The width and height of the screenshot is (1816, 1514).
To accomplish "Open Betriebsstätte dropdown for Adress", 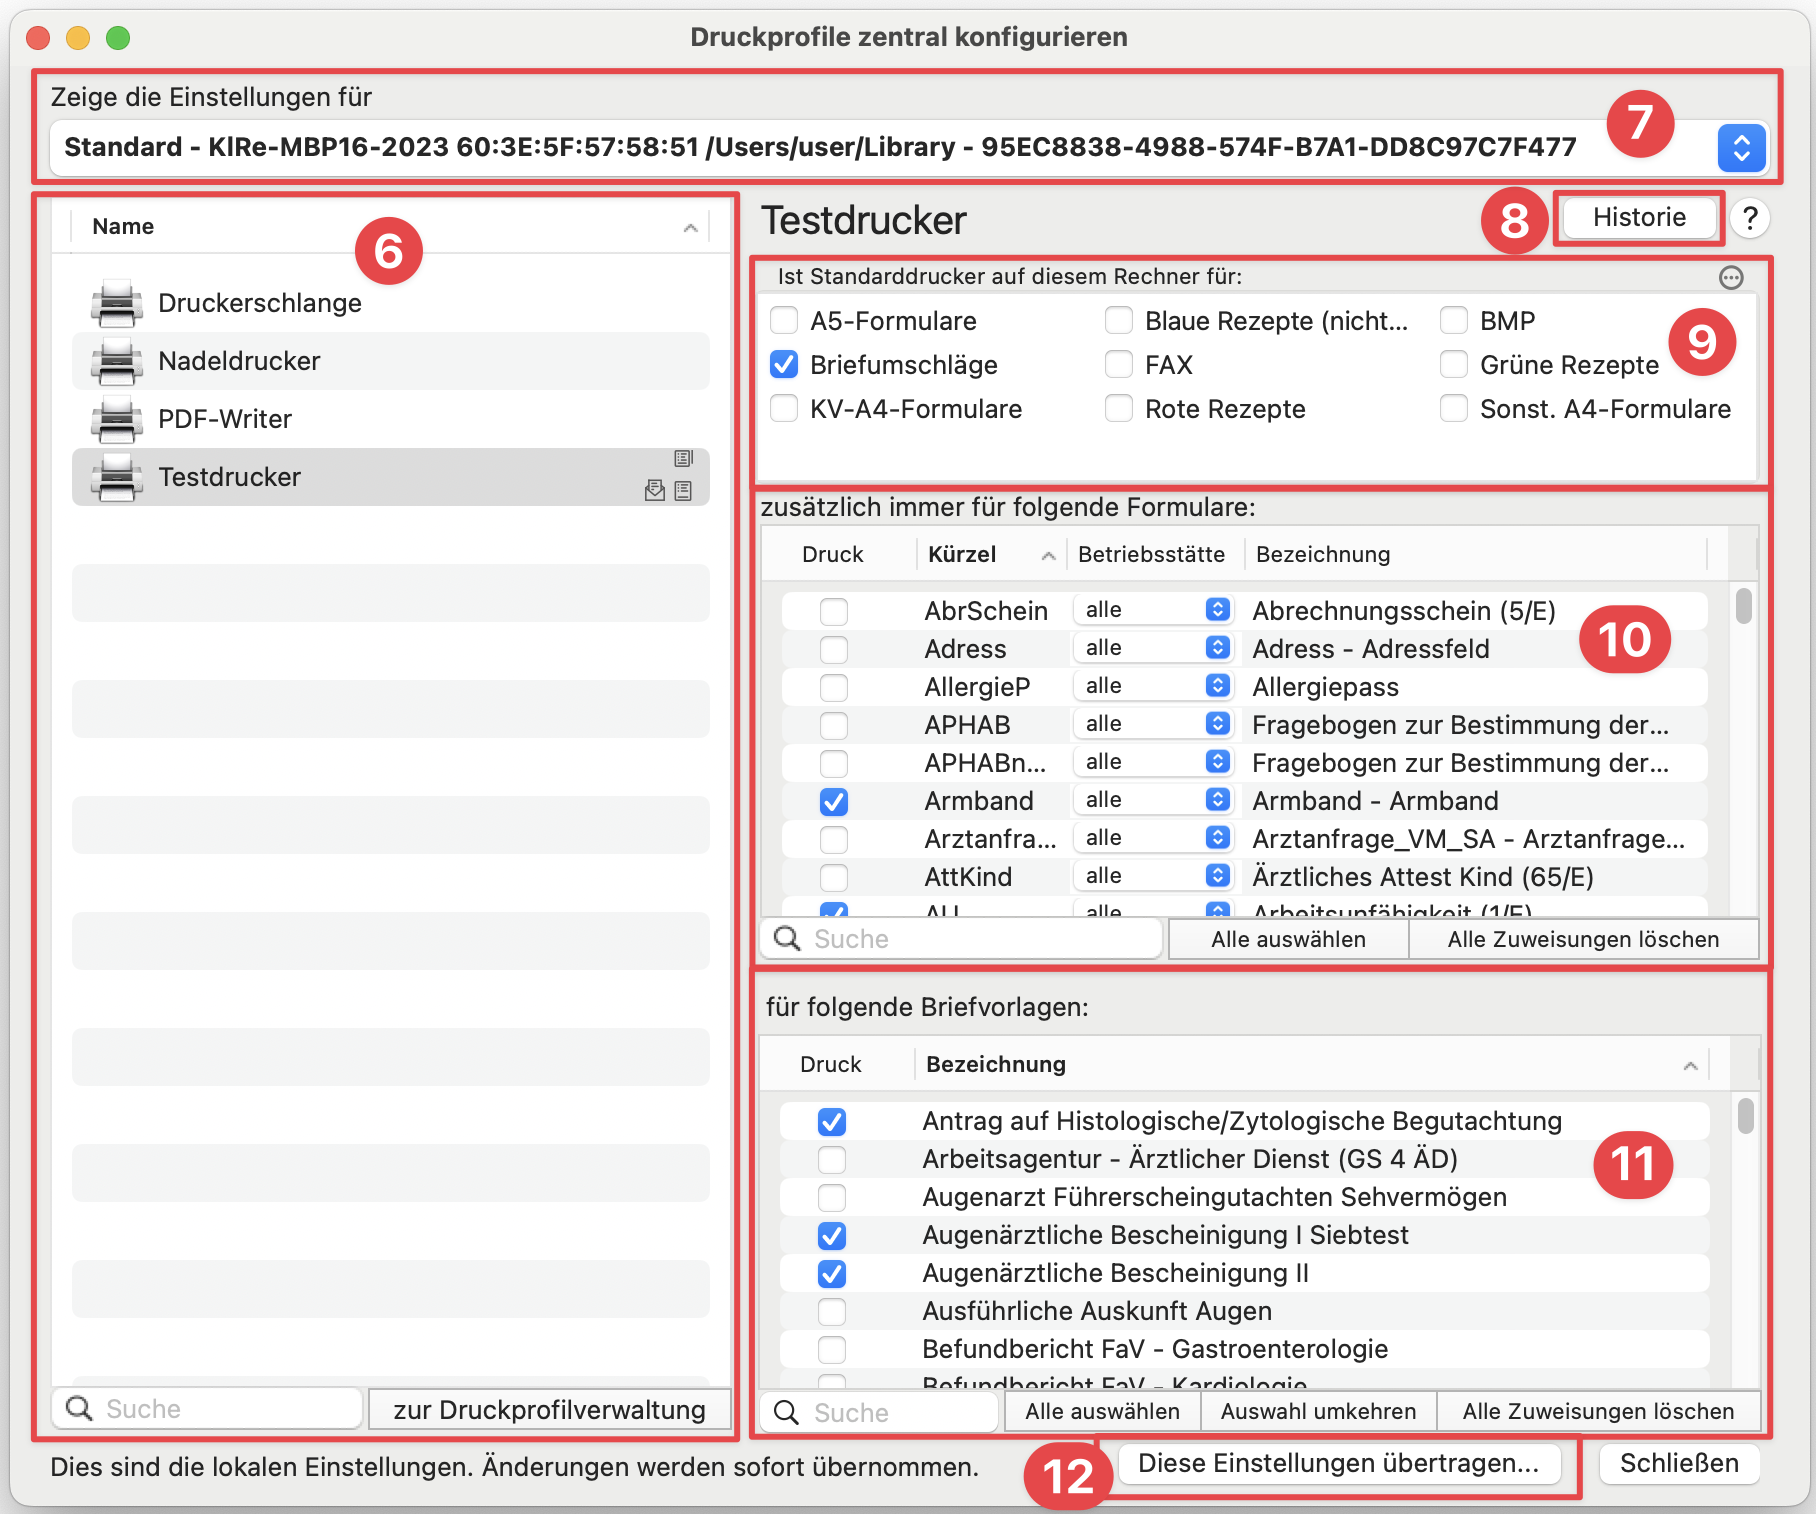I will click(1152, 648).
